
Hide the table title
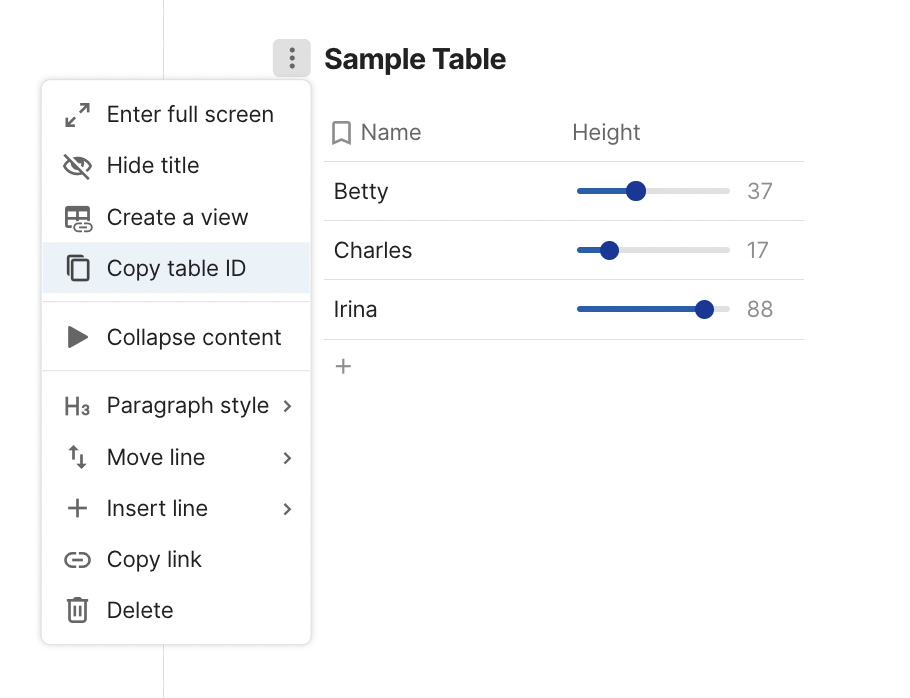point(152,166)
